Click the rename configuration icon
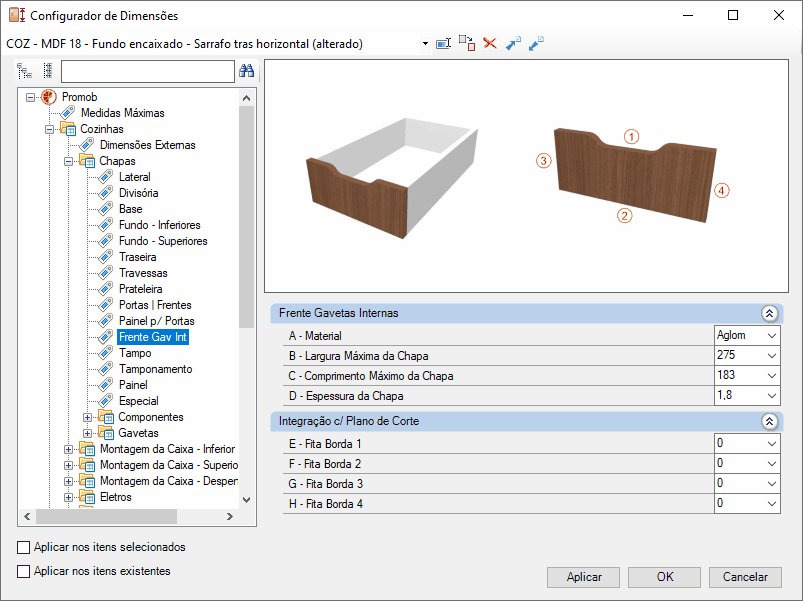Screen dimensions: 803x601 coord(443,44)
